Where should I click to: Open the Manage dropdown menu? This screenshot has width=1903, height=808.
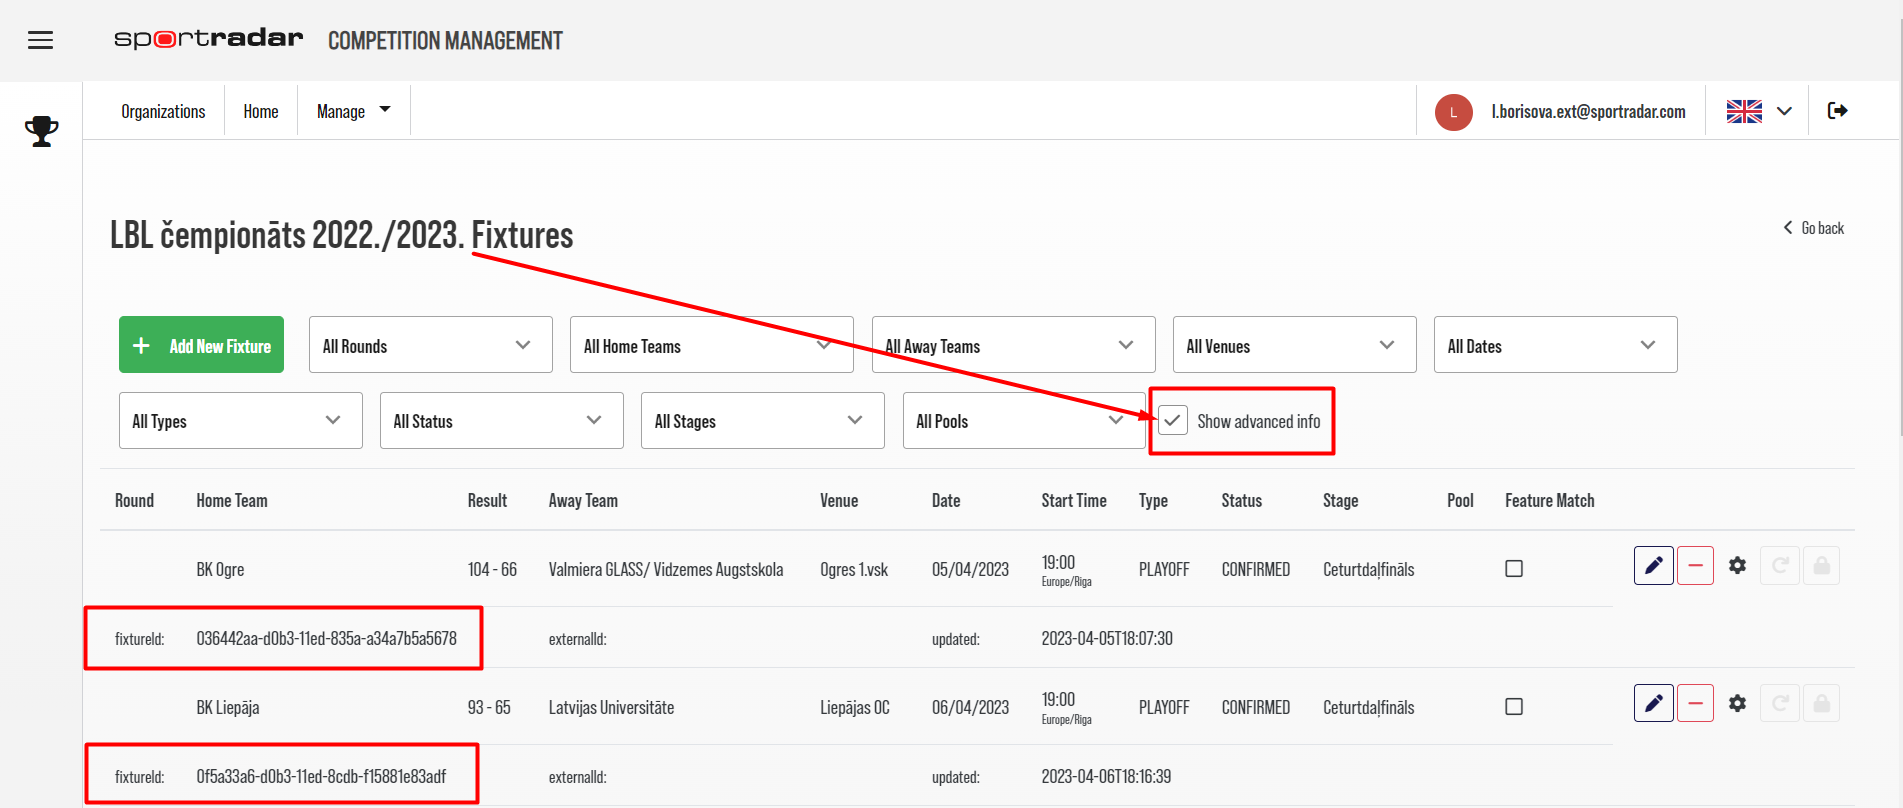pos(353,111)
